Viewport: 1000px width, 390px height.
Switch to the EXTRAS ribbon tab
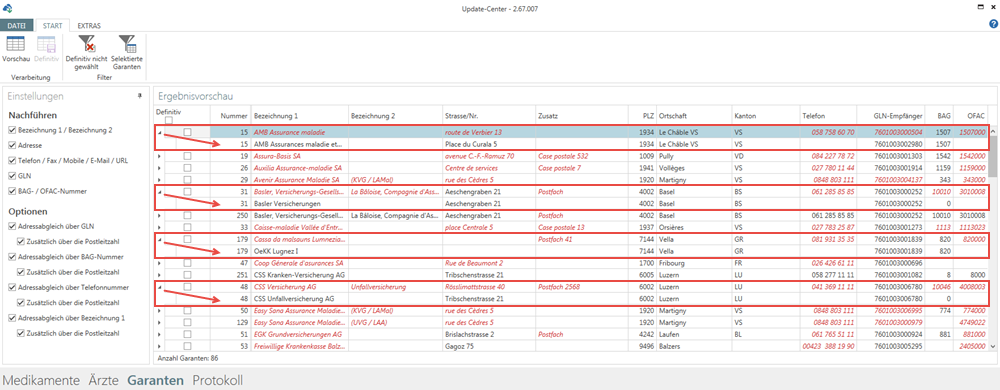89,26
